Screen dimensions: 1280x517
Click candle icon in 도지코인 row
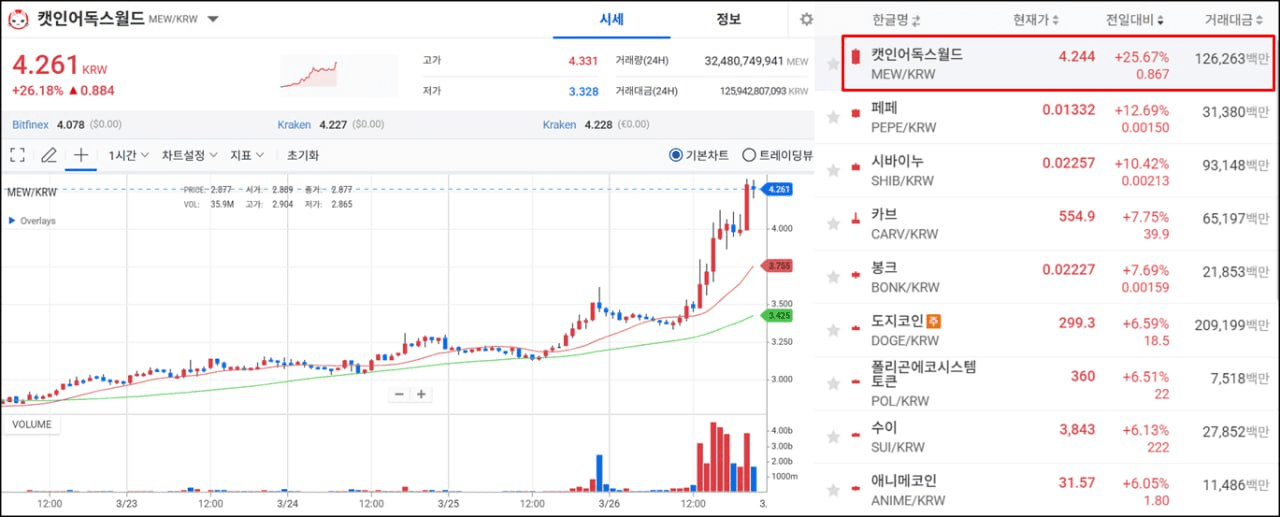(x=855, y=326)
